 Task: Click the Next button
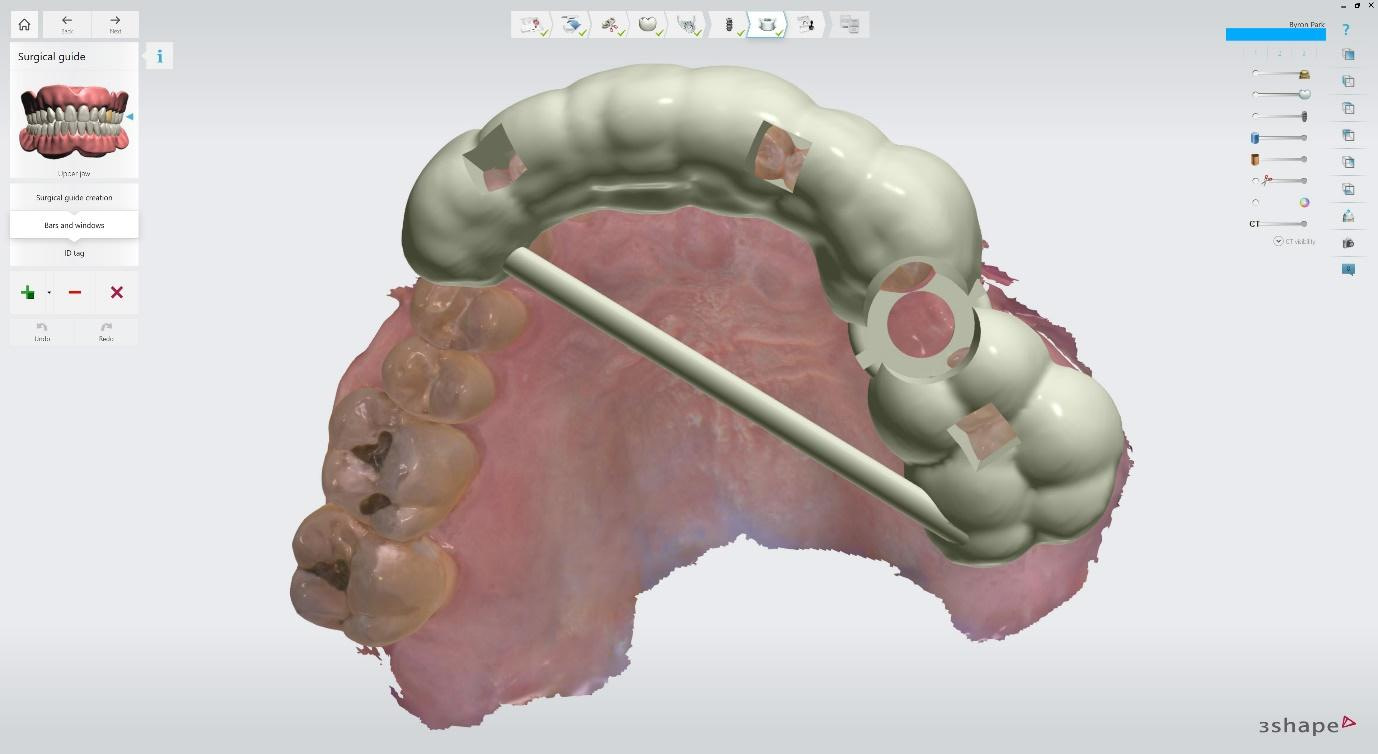pyautogui.click(x=115, y=23)
